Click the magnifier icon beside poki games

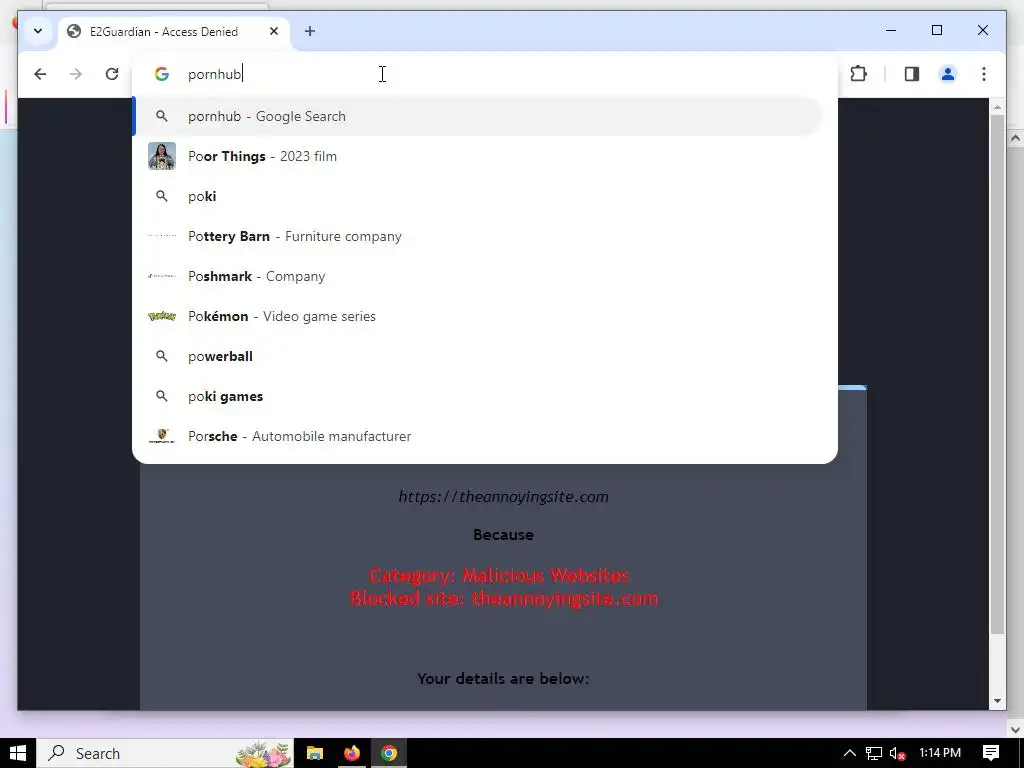(162, 396)
